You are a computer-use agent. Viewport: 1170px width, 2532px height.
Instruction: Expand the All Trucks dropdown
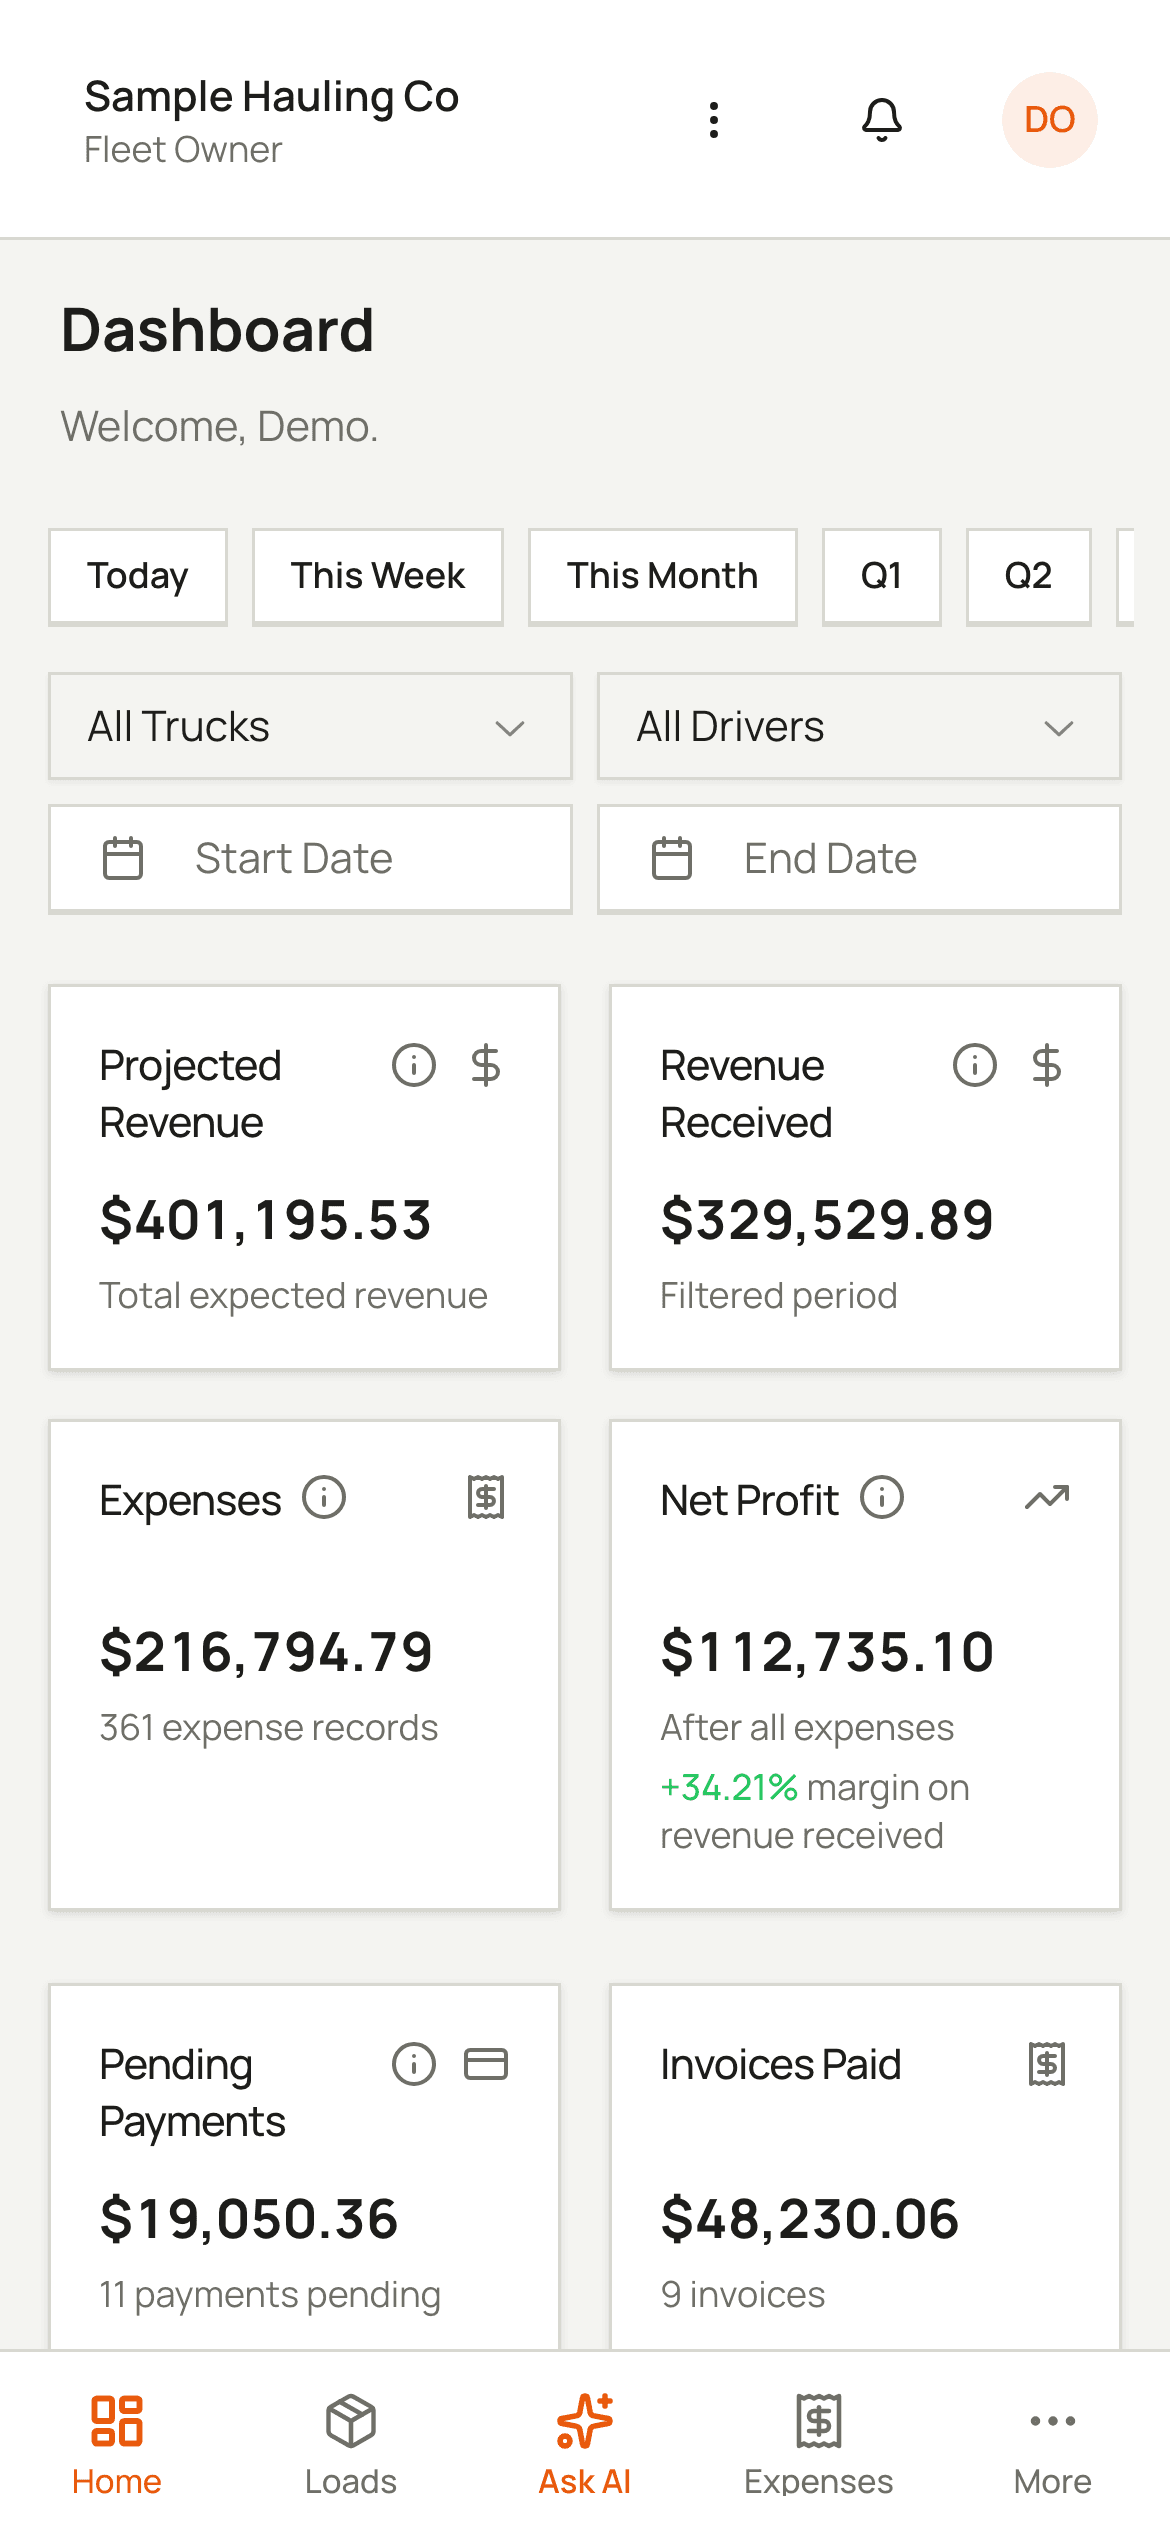click(x=310, y=727)
